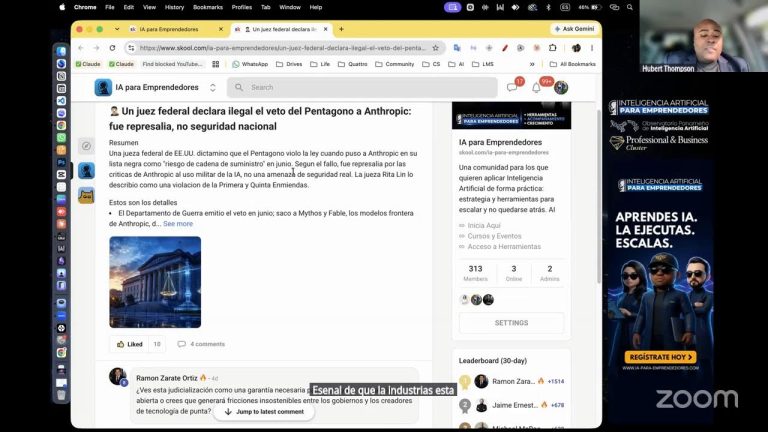
Task: Click the first Claude bookmark
Action: (x=88, y=64)
